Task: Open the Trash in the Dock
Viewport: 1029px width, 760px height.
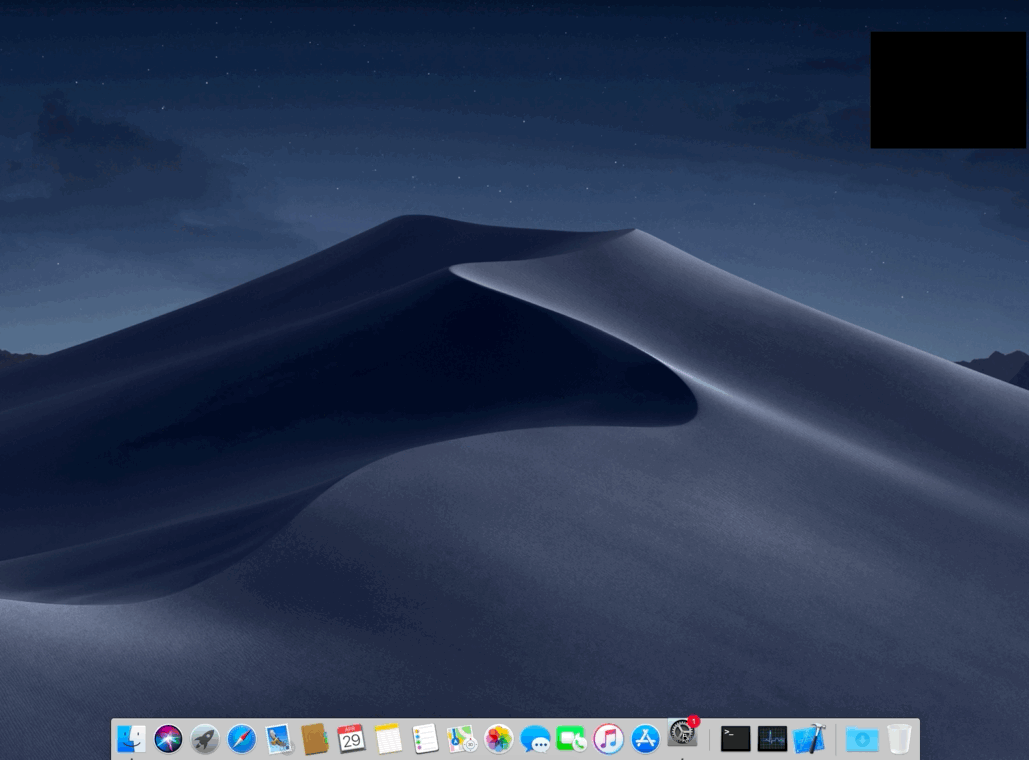Action: [x=899, y=739]
